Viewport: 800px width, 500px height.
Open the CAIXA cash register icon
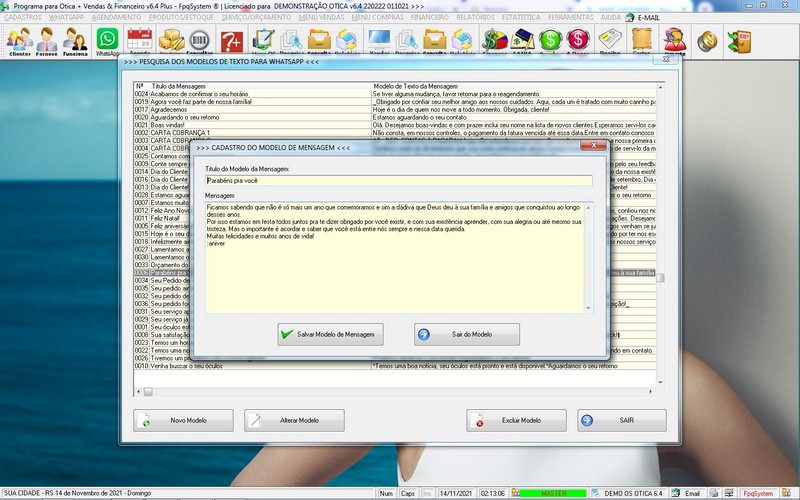pyautogui.click(x=522, y=41)
